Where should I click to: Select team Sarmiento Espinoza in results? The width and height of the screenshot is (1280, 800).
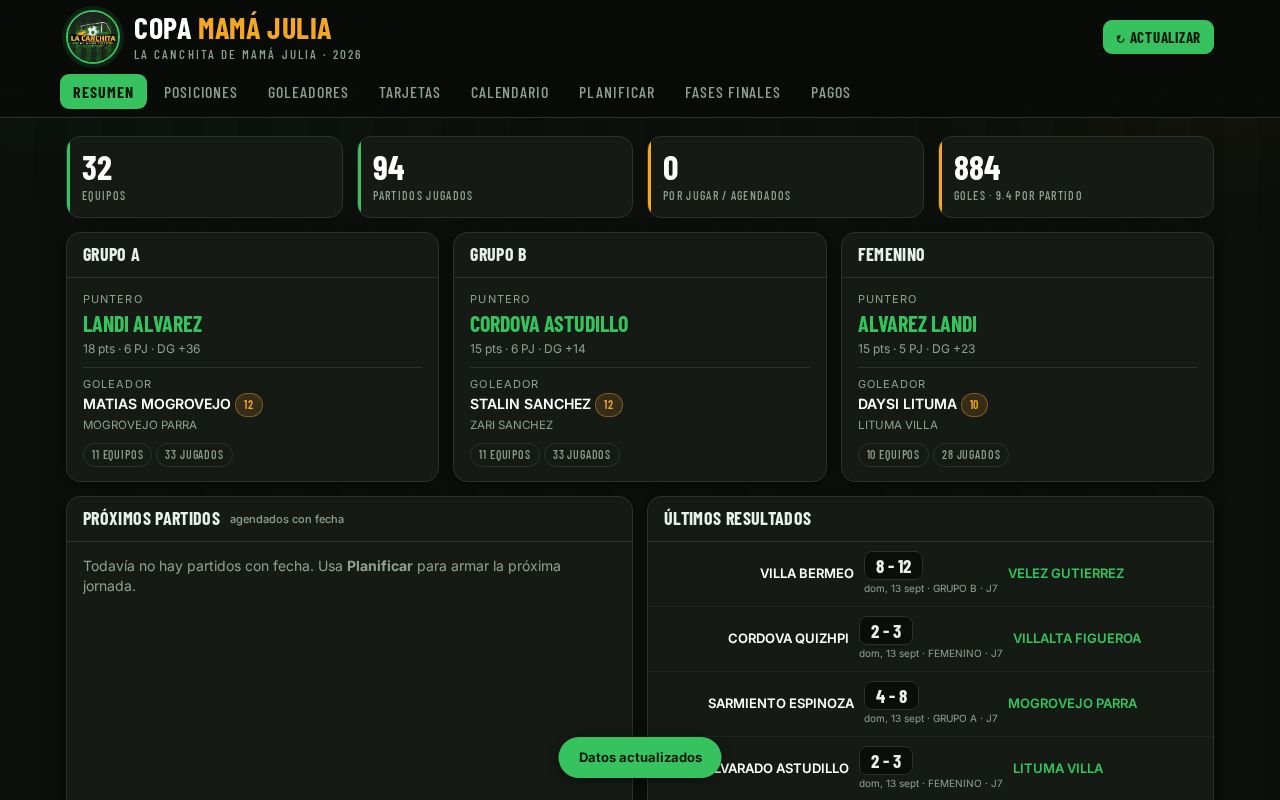pyautogui.click(x=781, y=704)
